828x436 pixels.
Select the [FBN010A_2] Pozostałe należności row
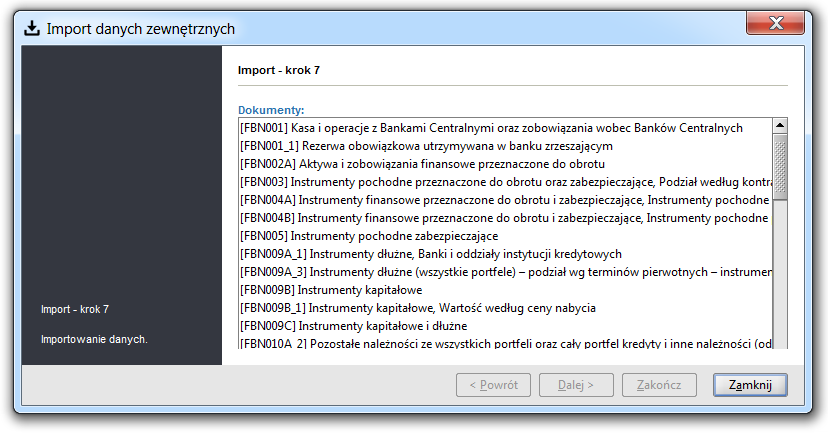505,342
